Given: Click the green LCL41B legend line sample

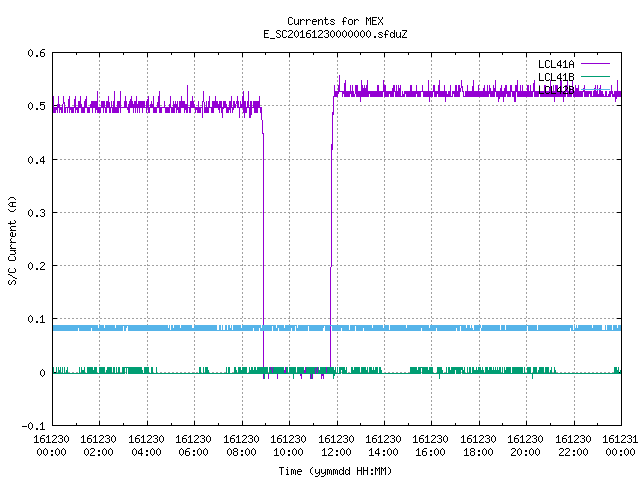Looking at the screenshot, I should coord(595,76).
